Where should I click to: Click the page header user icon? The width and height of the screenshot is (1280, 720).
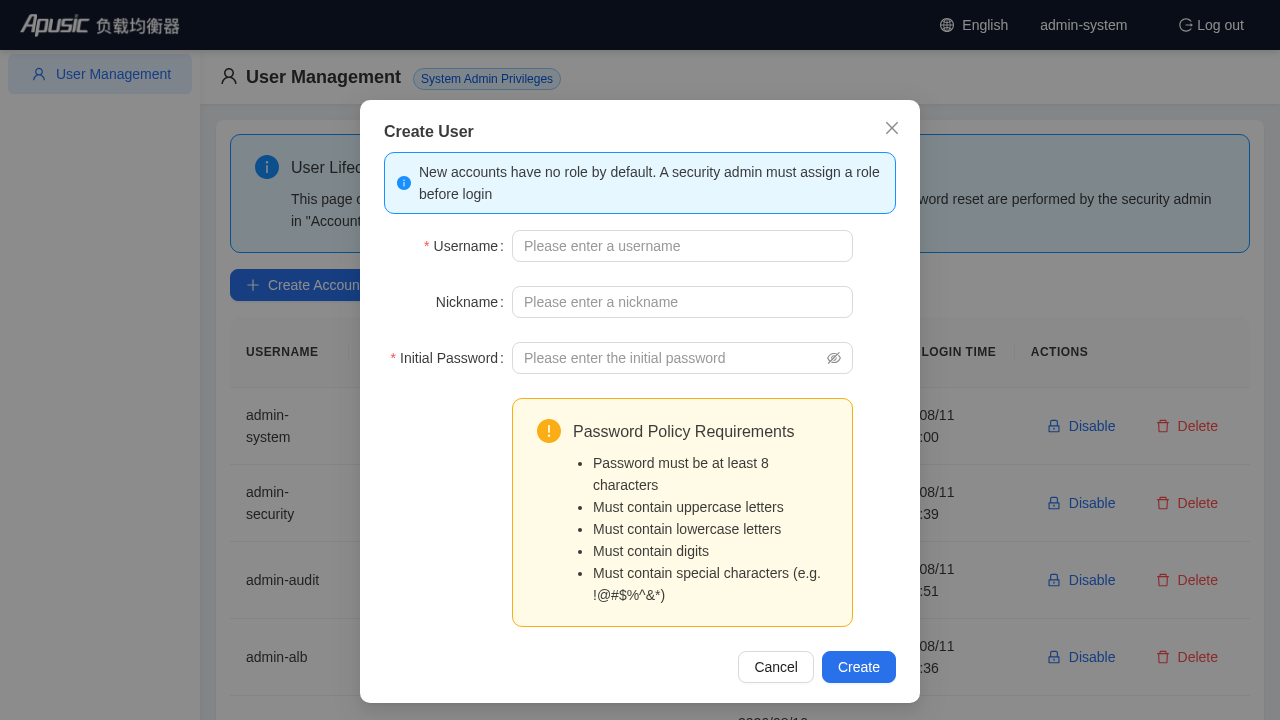(229, 77)
